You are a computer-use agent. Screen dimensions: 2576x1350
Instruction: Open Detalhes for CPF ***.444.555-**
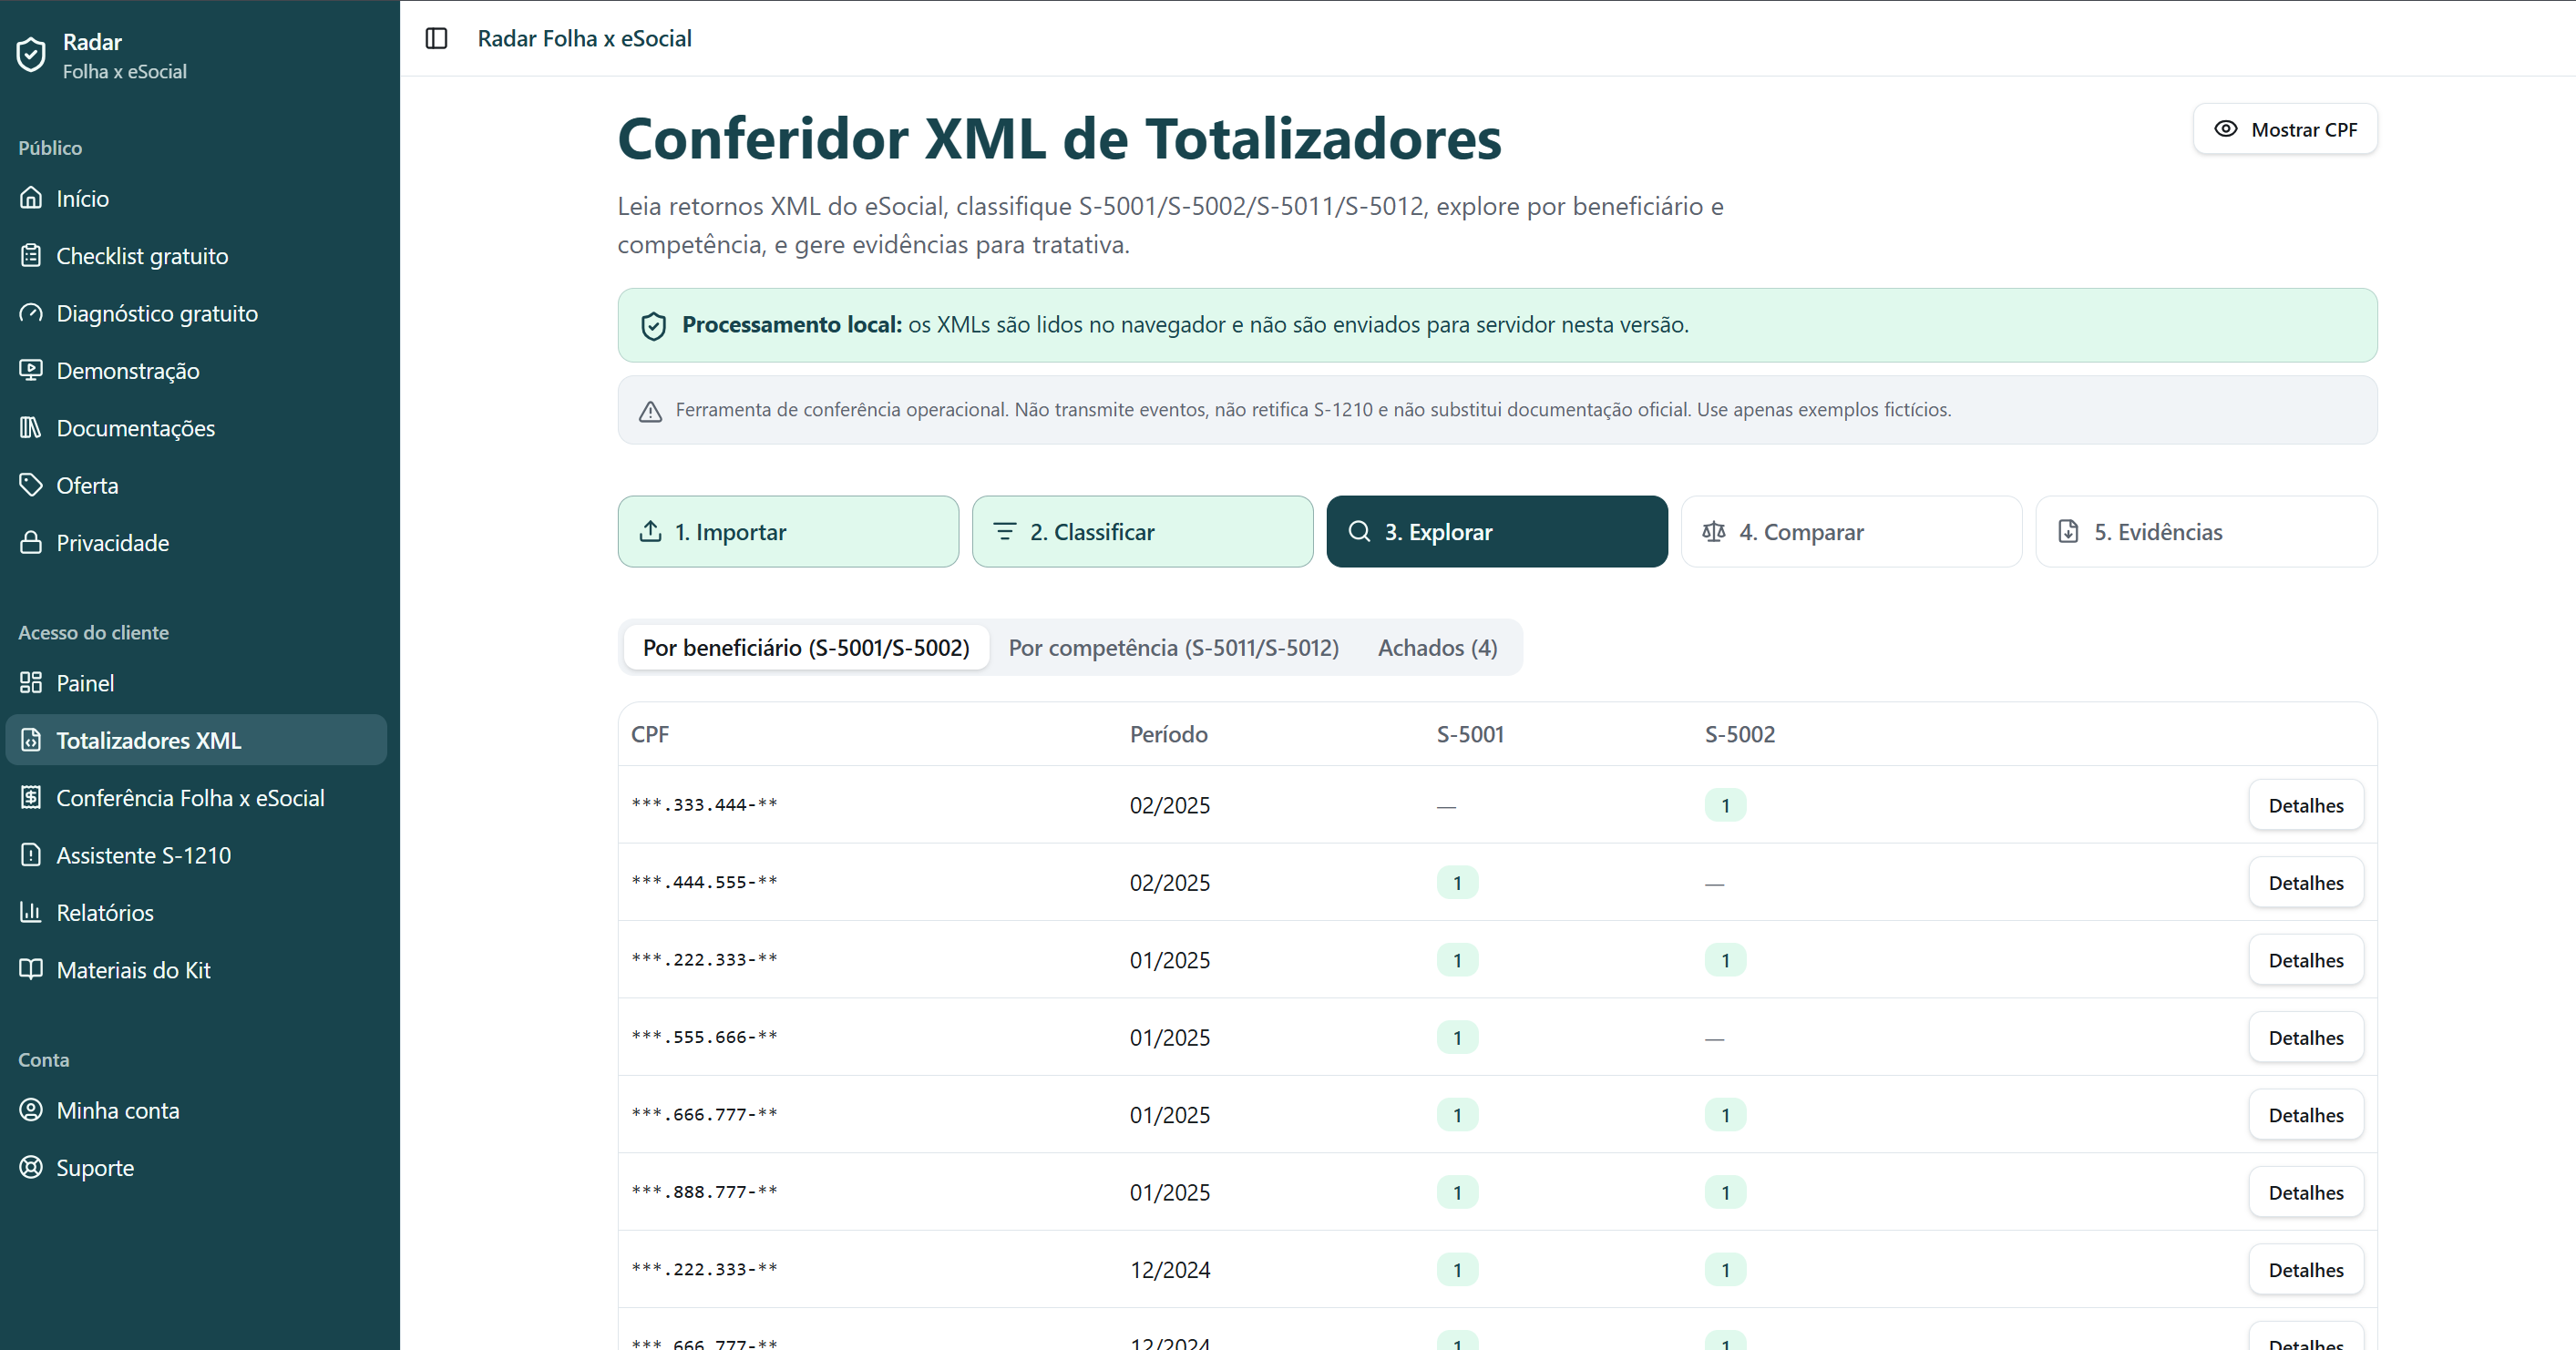pos(2305,882)
